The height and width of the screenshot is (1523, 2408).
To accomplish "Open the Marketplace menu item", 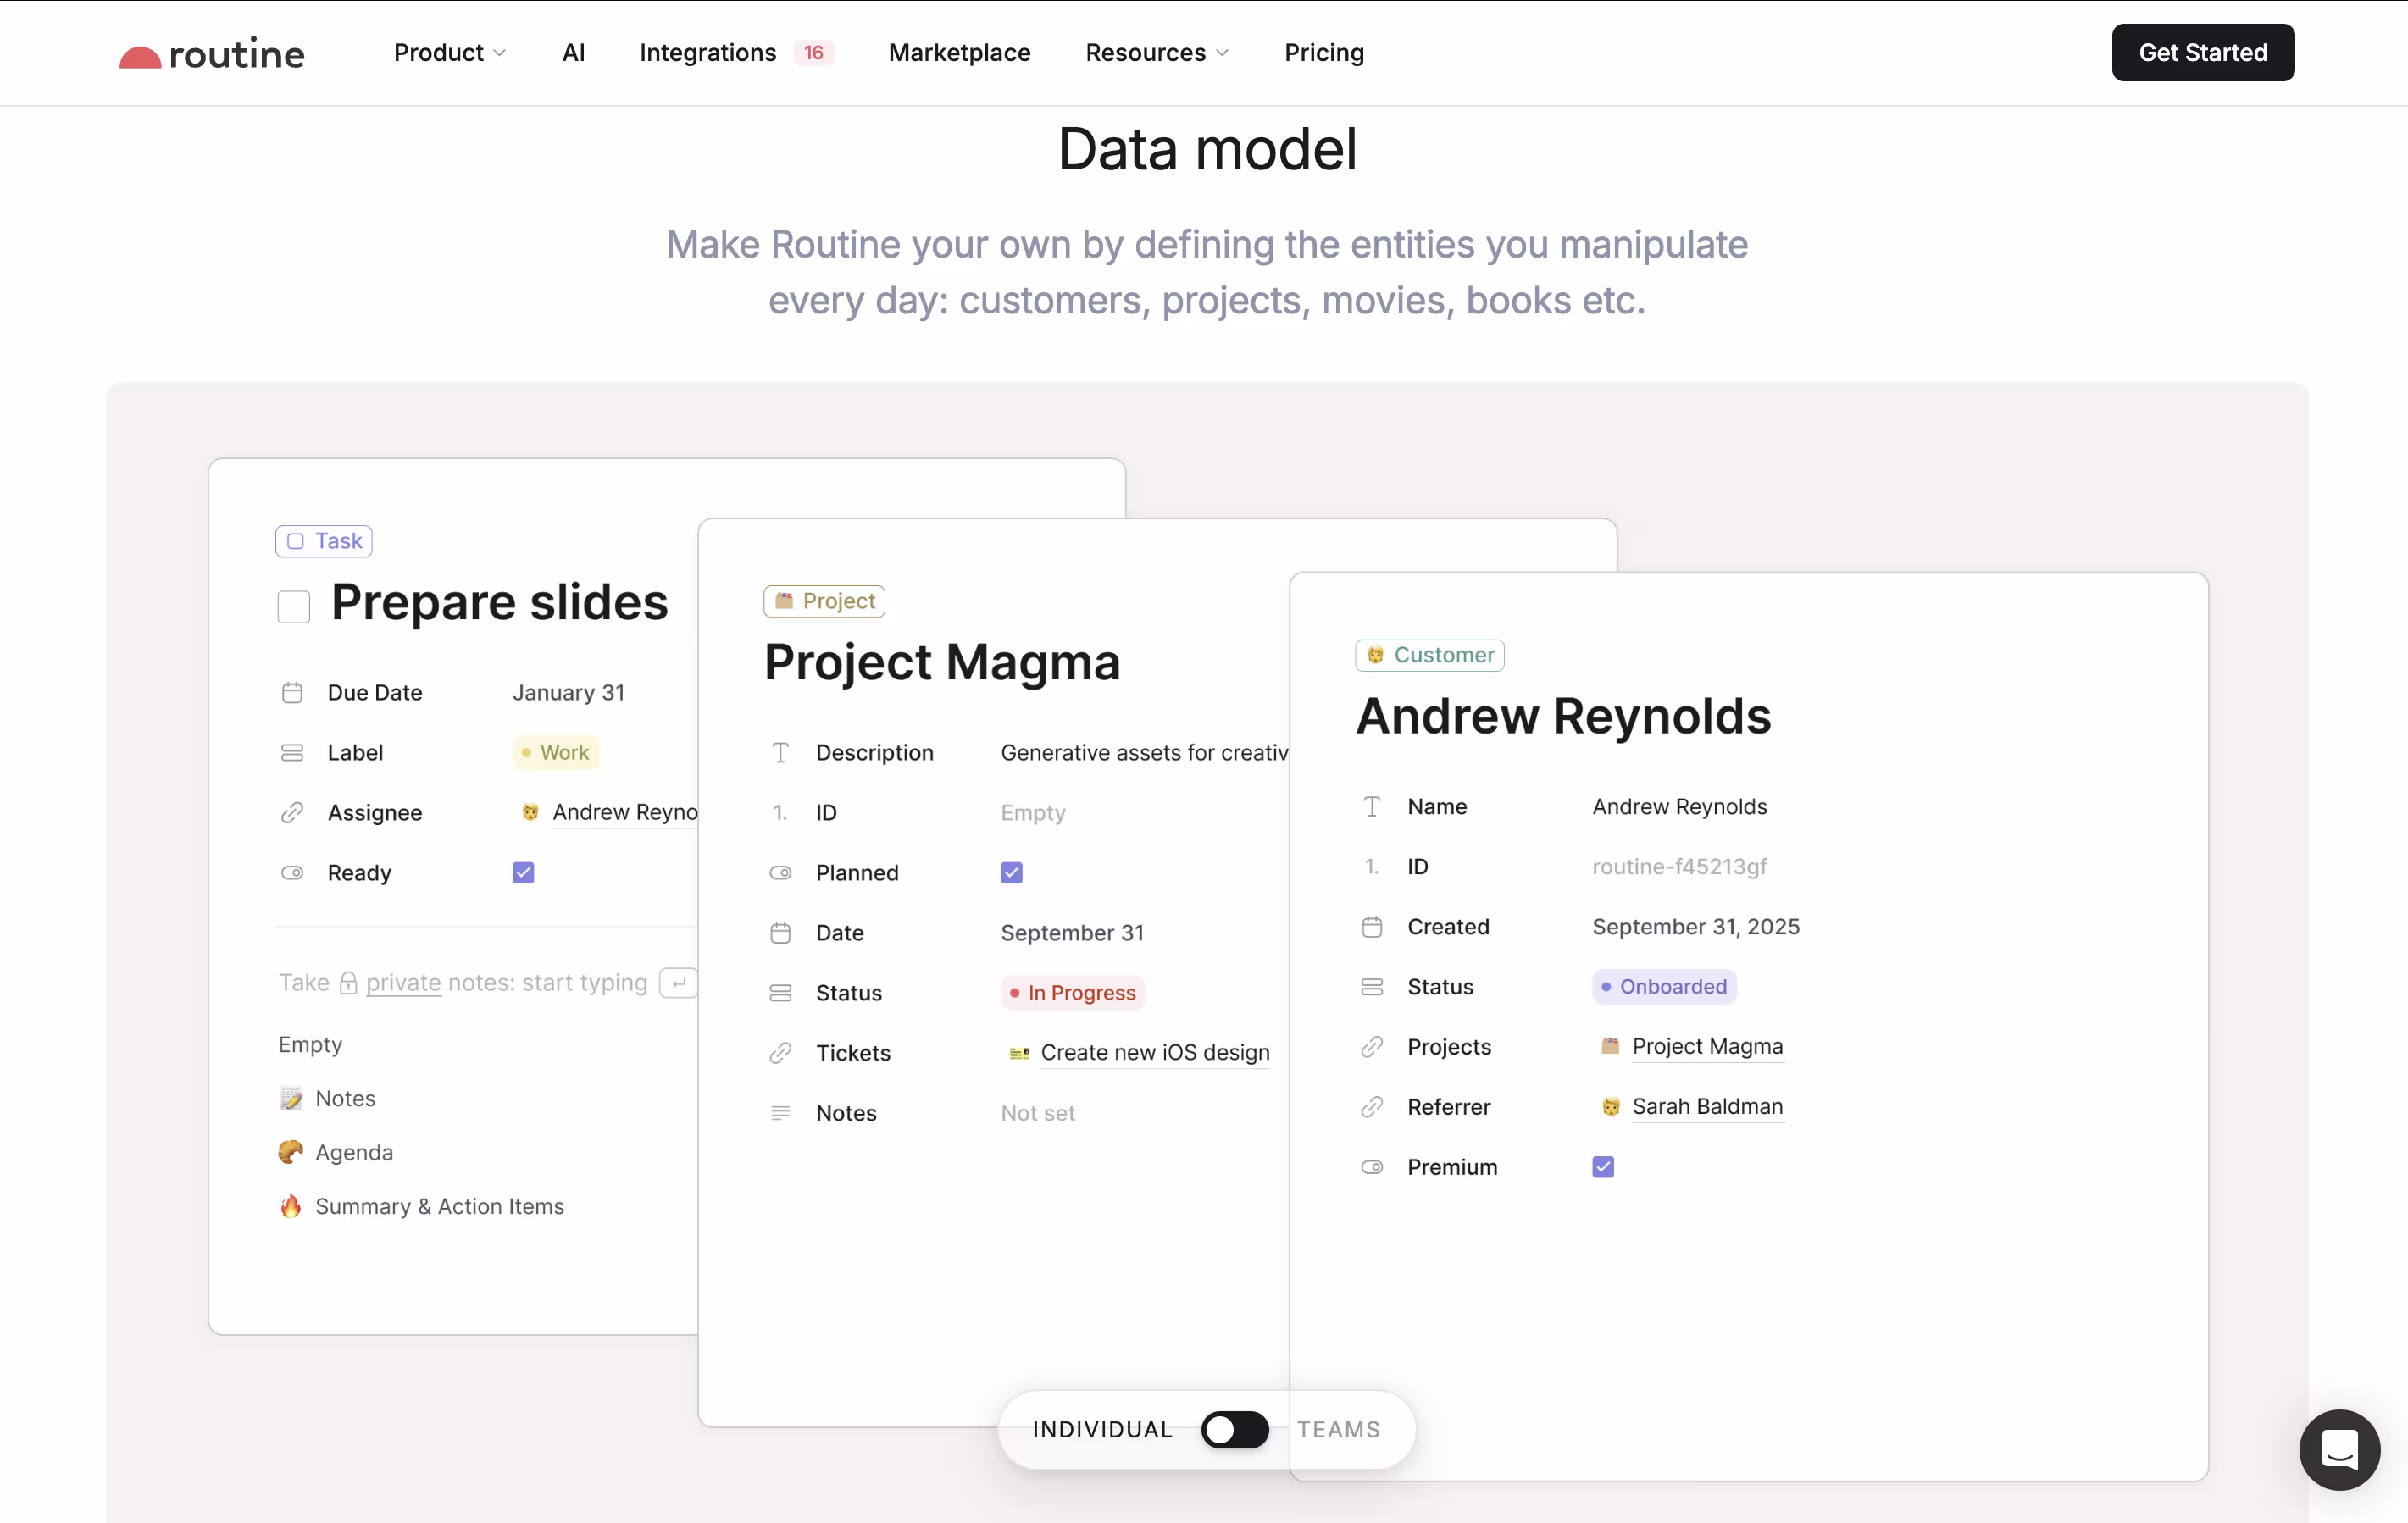I will (x=959, y=52).
